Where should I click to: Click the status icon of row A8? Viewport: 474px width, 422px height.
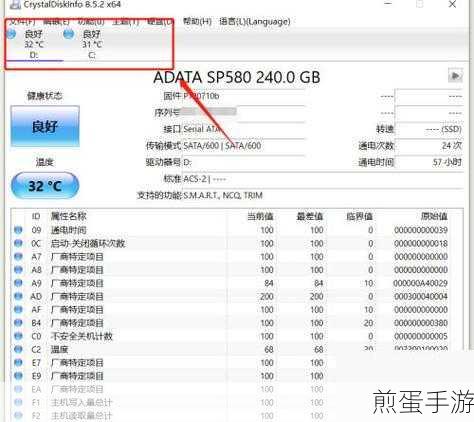click(18, 270)
